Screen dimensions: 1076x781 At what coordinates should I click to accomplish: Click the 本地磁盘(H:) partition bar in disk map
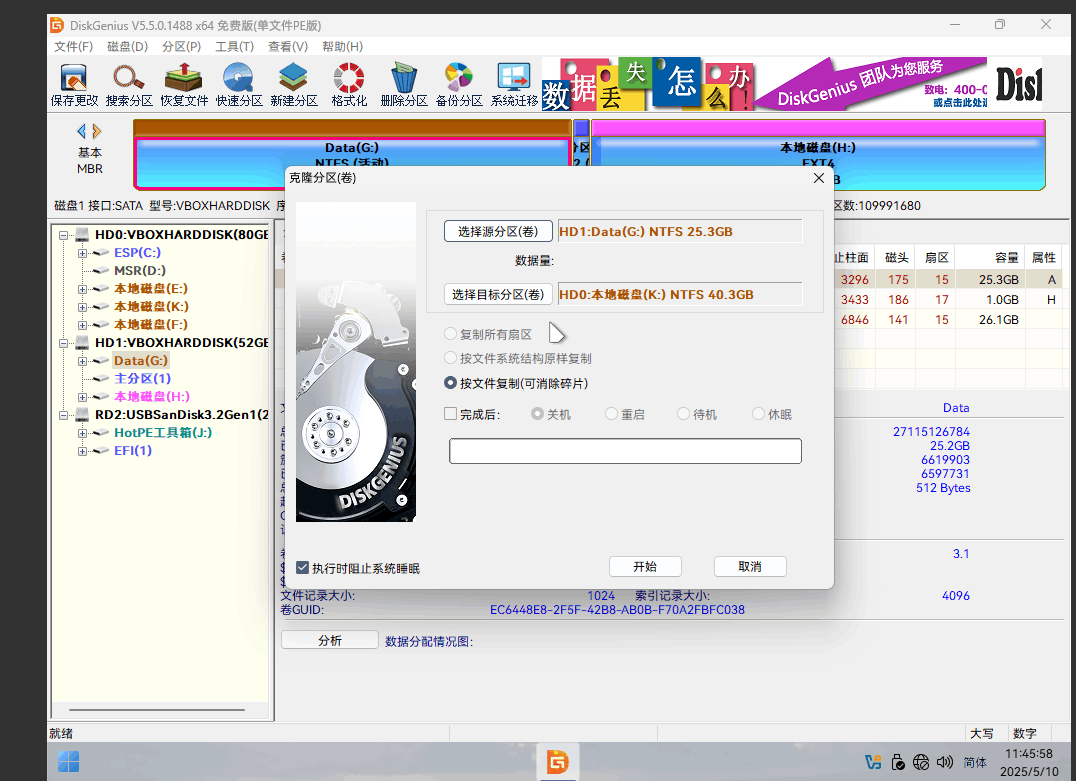818,154
